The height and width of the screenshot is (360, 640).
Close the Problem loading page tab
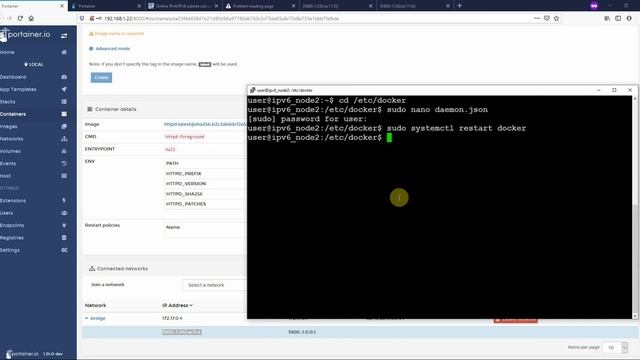pyautogui.click(x=293, y=6)
